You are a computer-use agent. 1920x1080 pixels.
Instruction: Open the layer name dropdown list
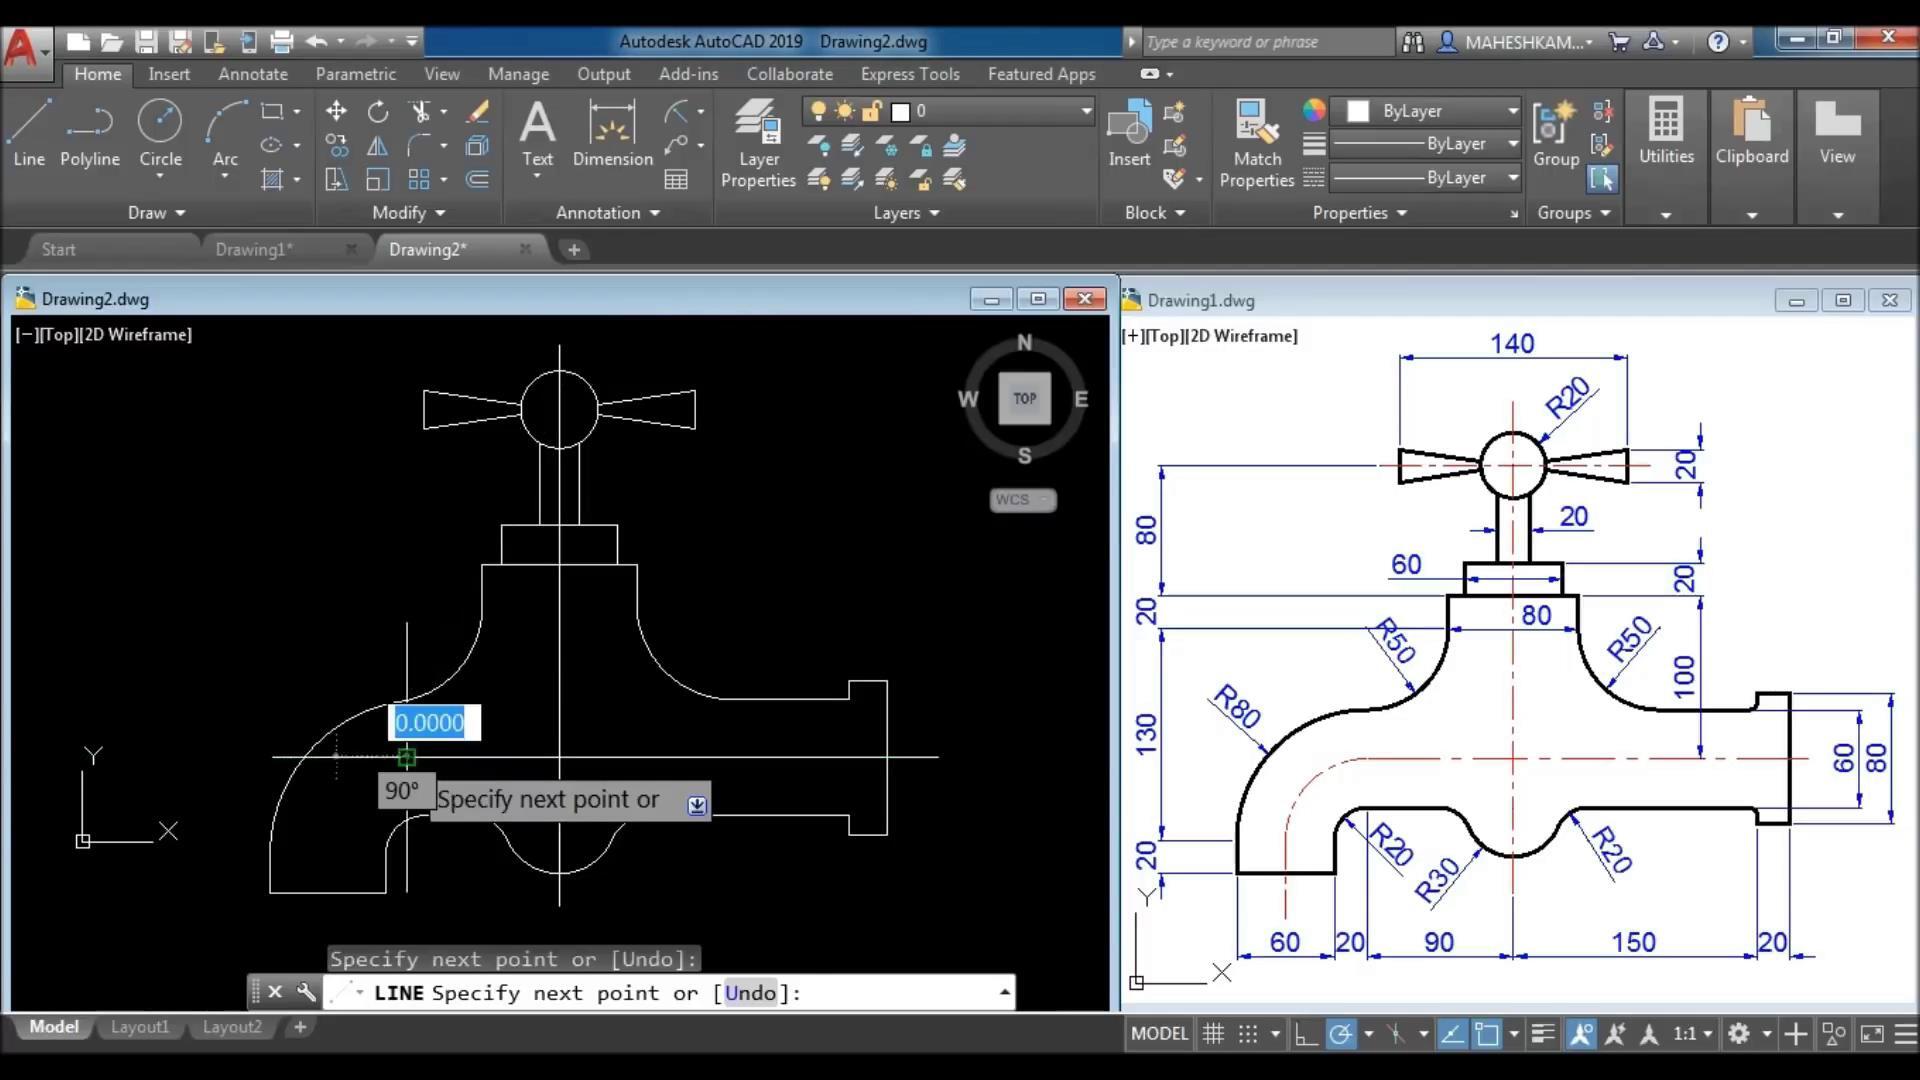(x=1085, y=111)
